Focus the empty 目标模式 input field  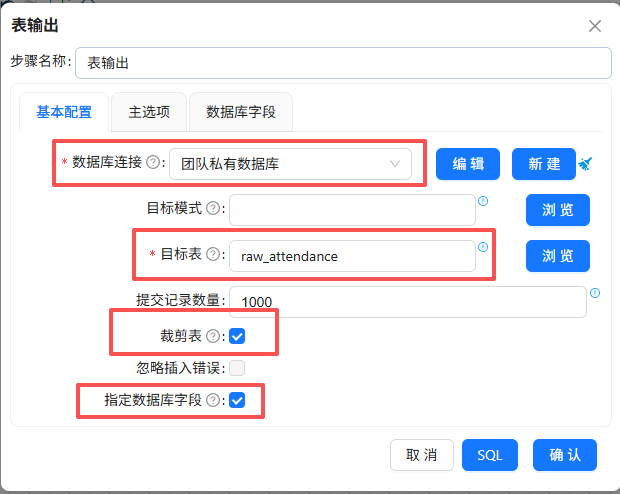pos(352,210)
